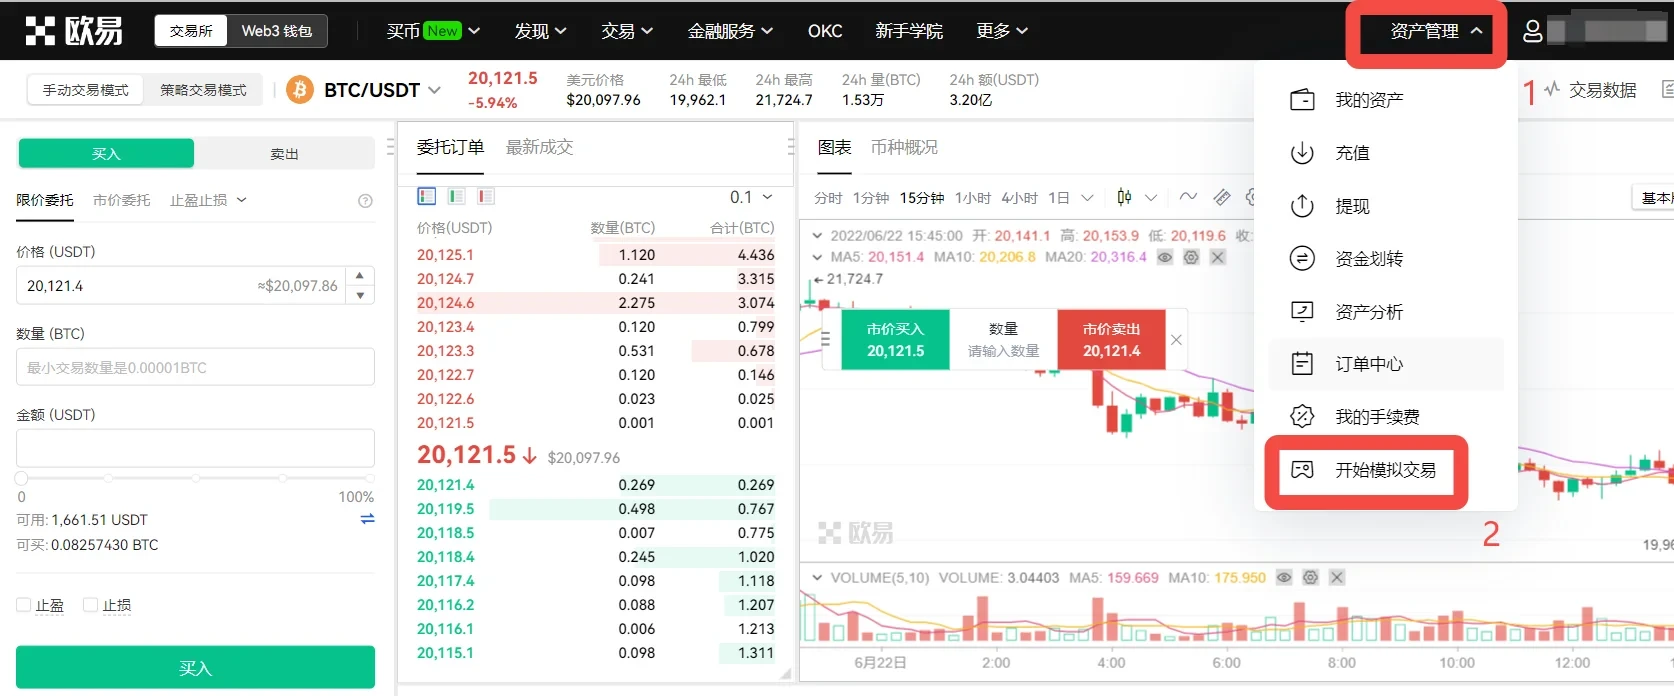Click the 市价卖出 20,121.4 quick button
This screenshot has width=1674, height=696.
tap(1111, 340)
